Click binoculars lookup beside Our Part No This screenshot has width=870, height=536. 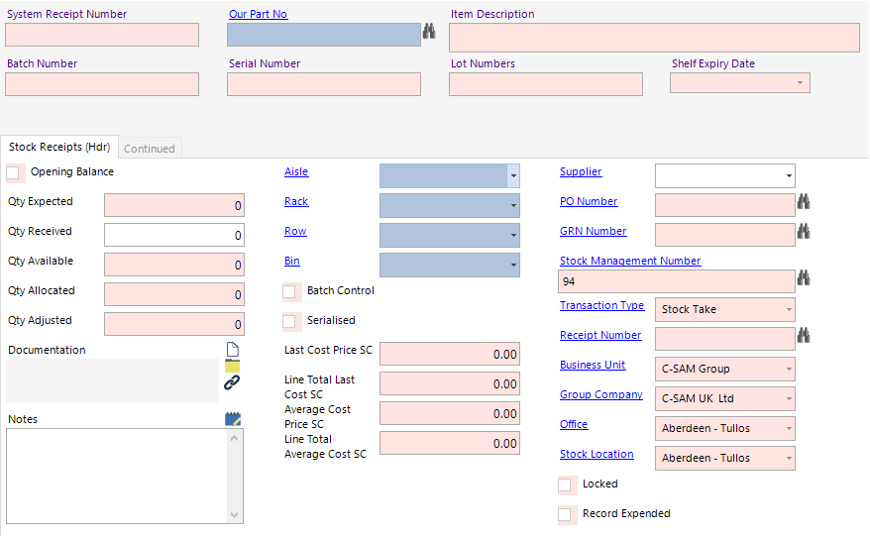coord(429,32)
